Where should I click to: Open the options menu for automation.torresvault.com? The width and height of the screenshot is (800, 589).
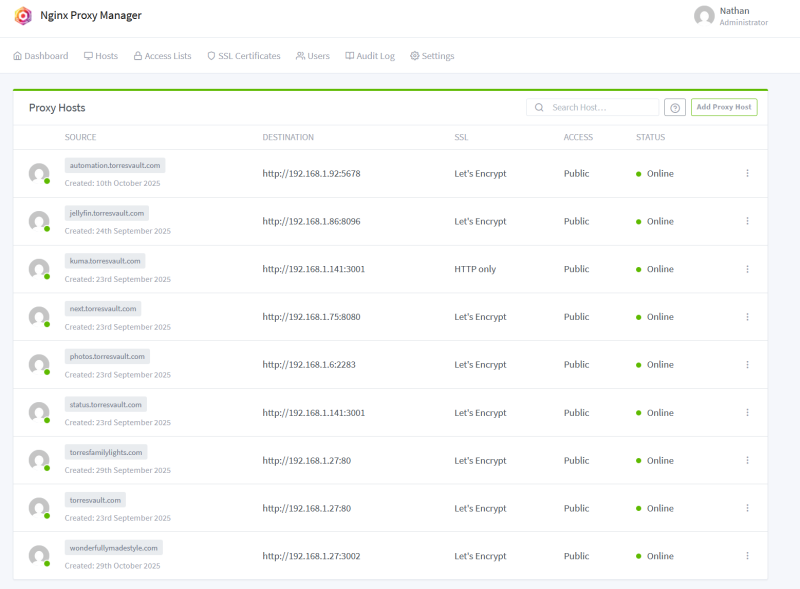tap(747, 173)
